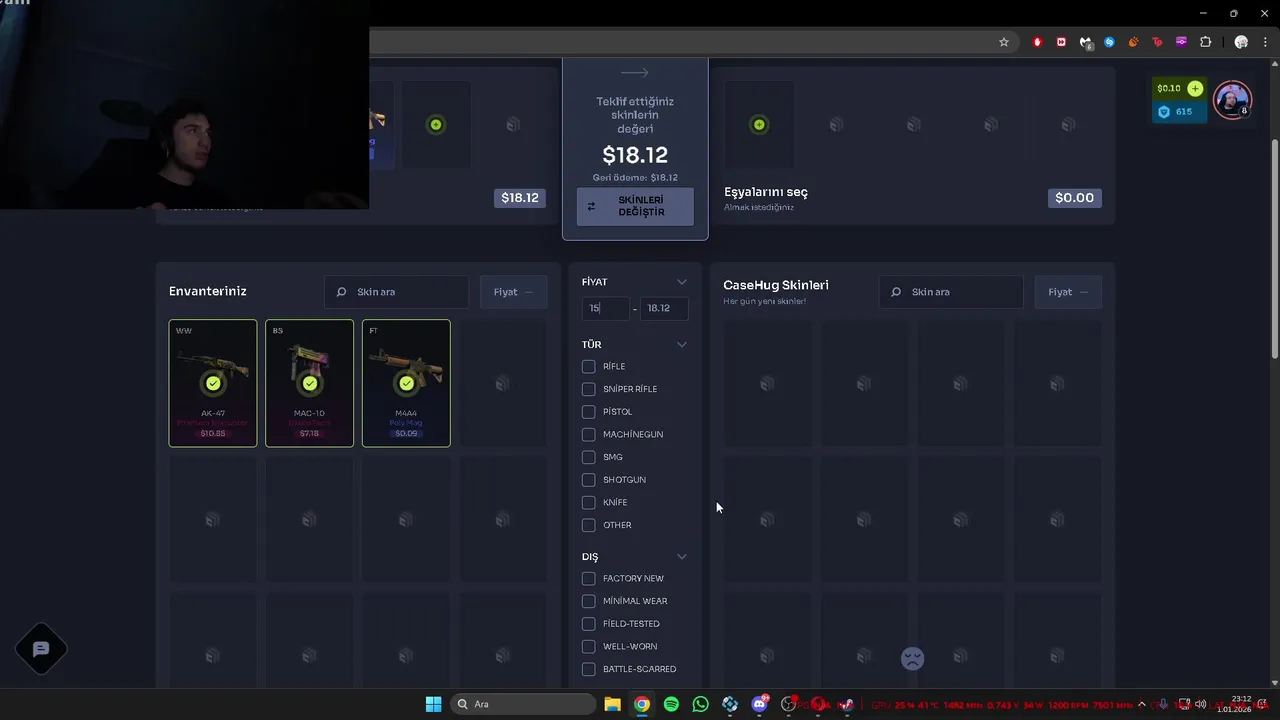Open Discord from the taskbar
The height and width of the screenshot is (720, 1280).
tap(759, 704)
